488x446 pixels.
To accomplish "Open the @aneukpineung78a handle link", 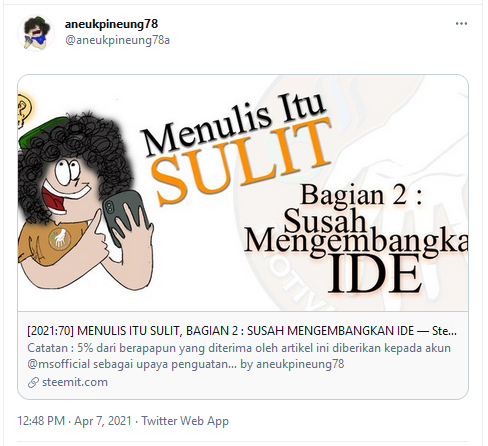I will pos(117,40).
